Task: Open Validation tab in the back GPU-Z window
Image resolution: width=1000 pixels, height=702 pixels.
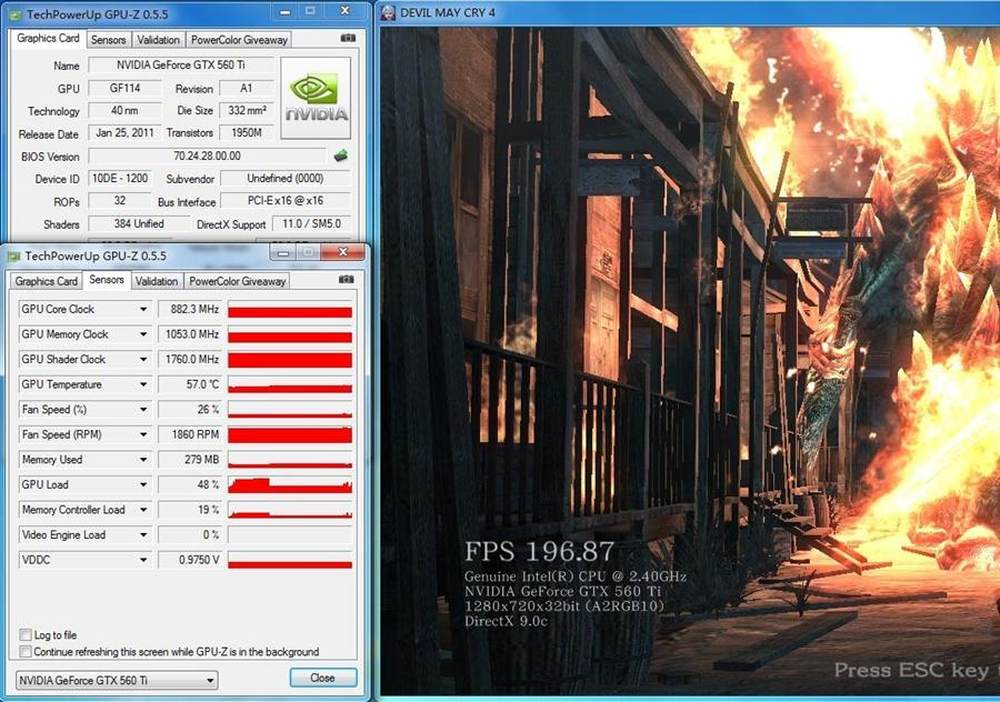Action: (x=158, y=40)
